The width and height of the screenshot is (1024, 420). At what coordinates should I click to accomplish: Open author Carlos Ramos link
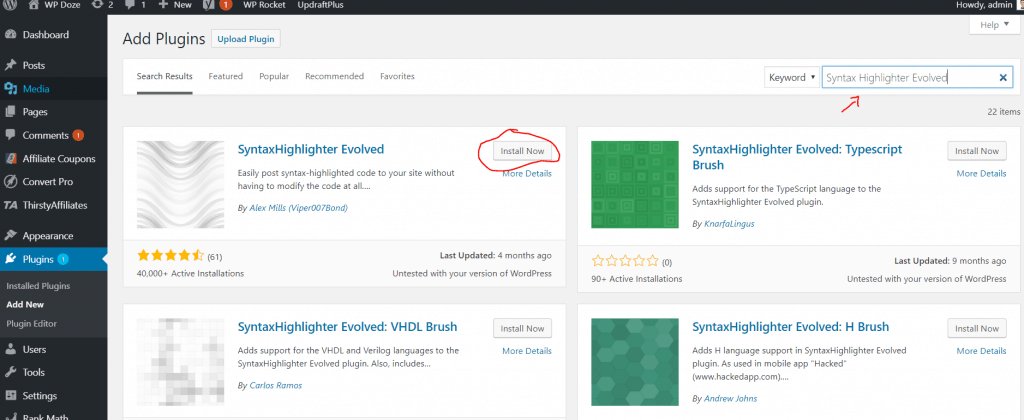(276, 385)
